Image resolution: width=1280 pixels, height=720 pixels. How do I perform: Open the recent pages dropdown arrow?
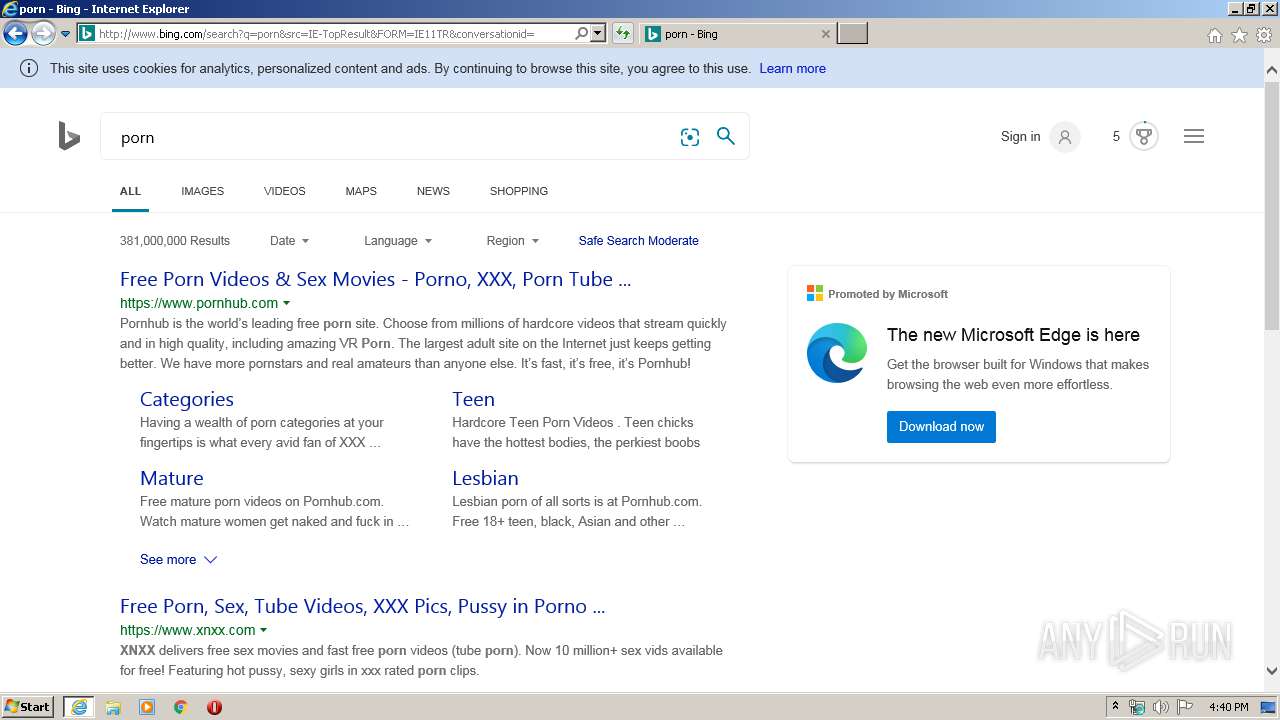65,34
